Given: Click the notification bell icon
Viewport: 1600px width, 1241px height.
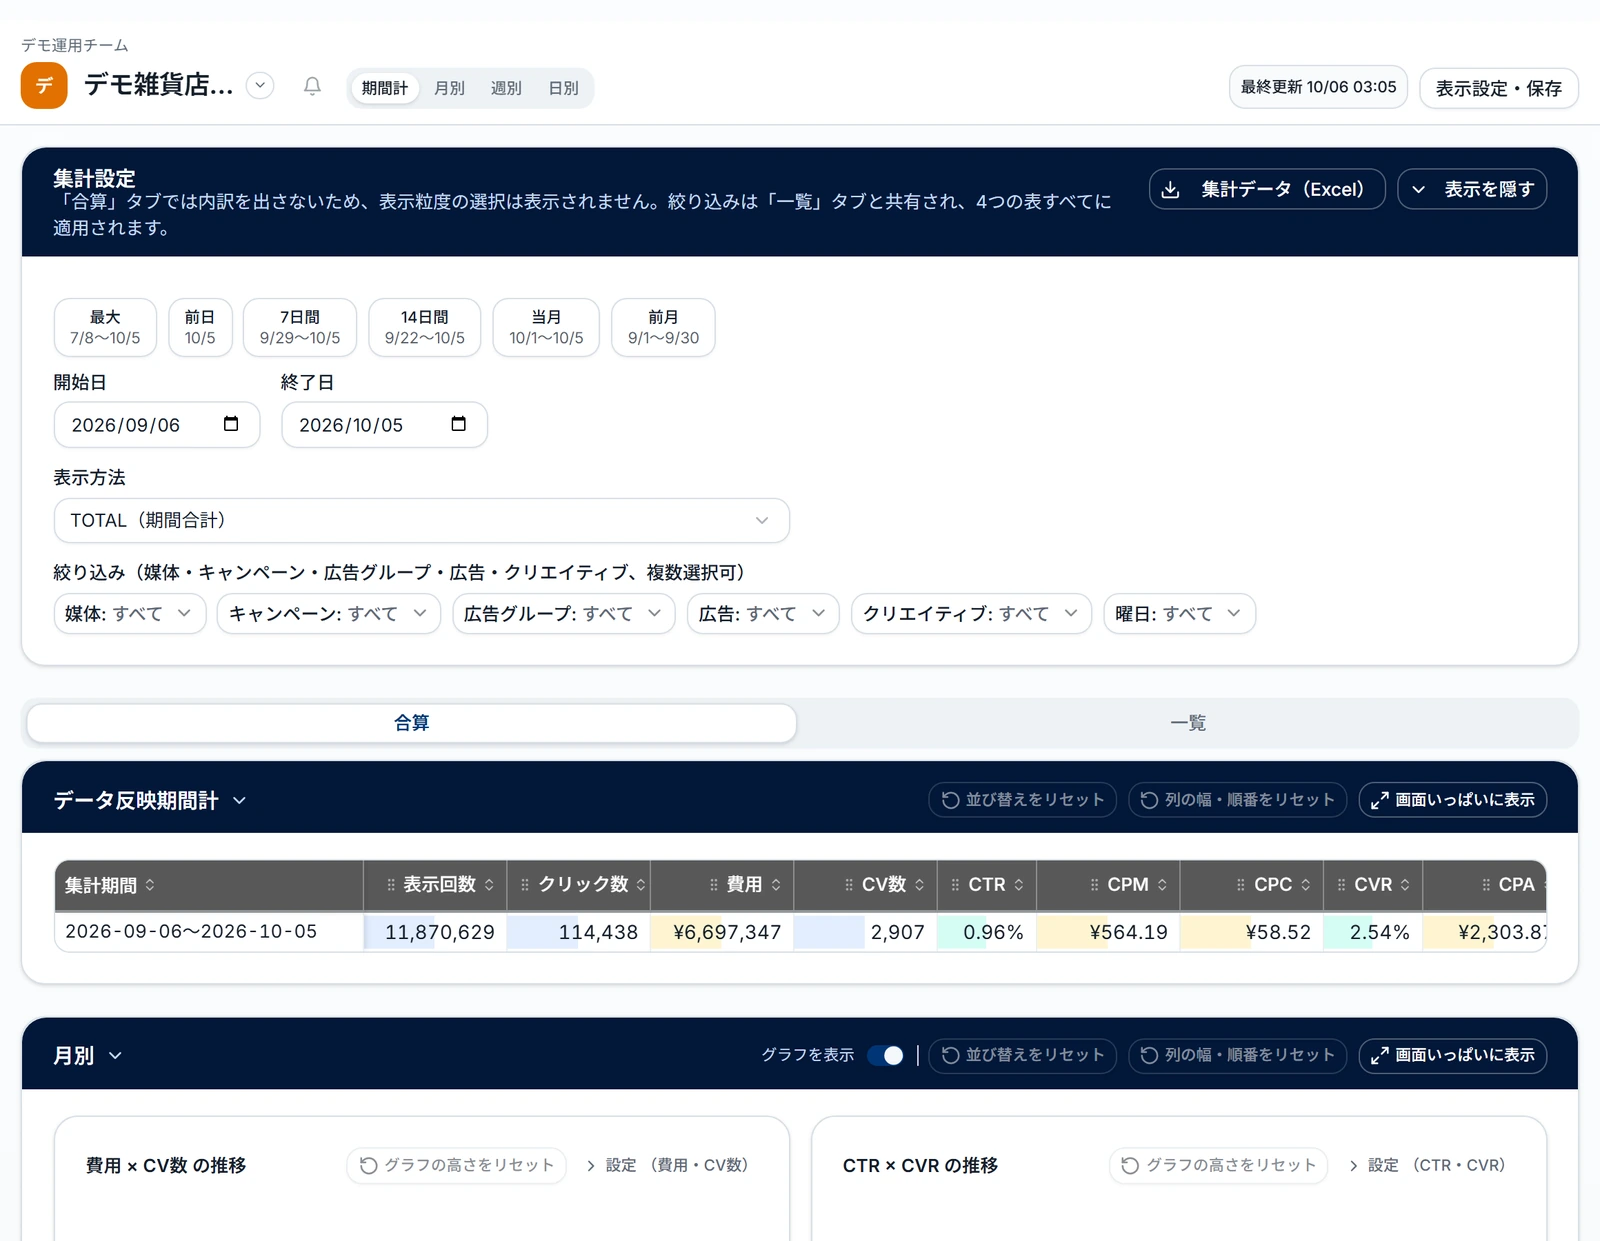Looking at the screenshot, I should click(x=312, y=86).
